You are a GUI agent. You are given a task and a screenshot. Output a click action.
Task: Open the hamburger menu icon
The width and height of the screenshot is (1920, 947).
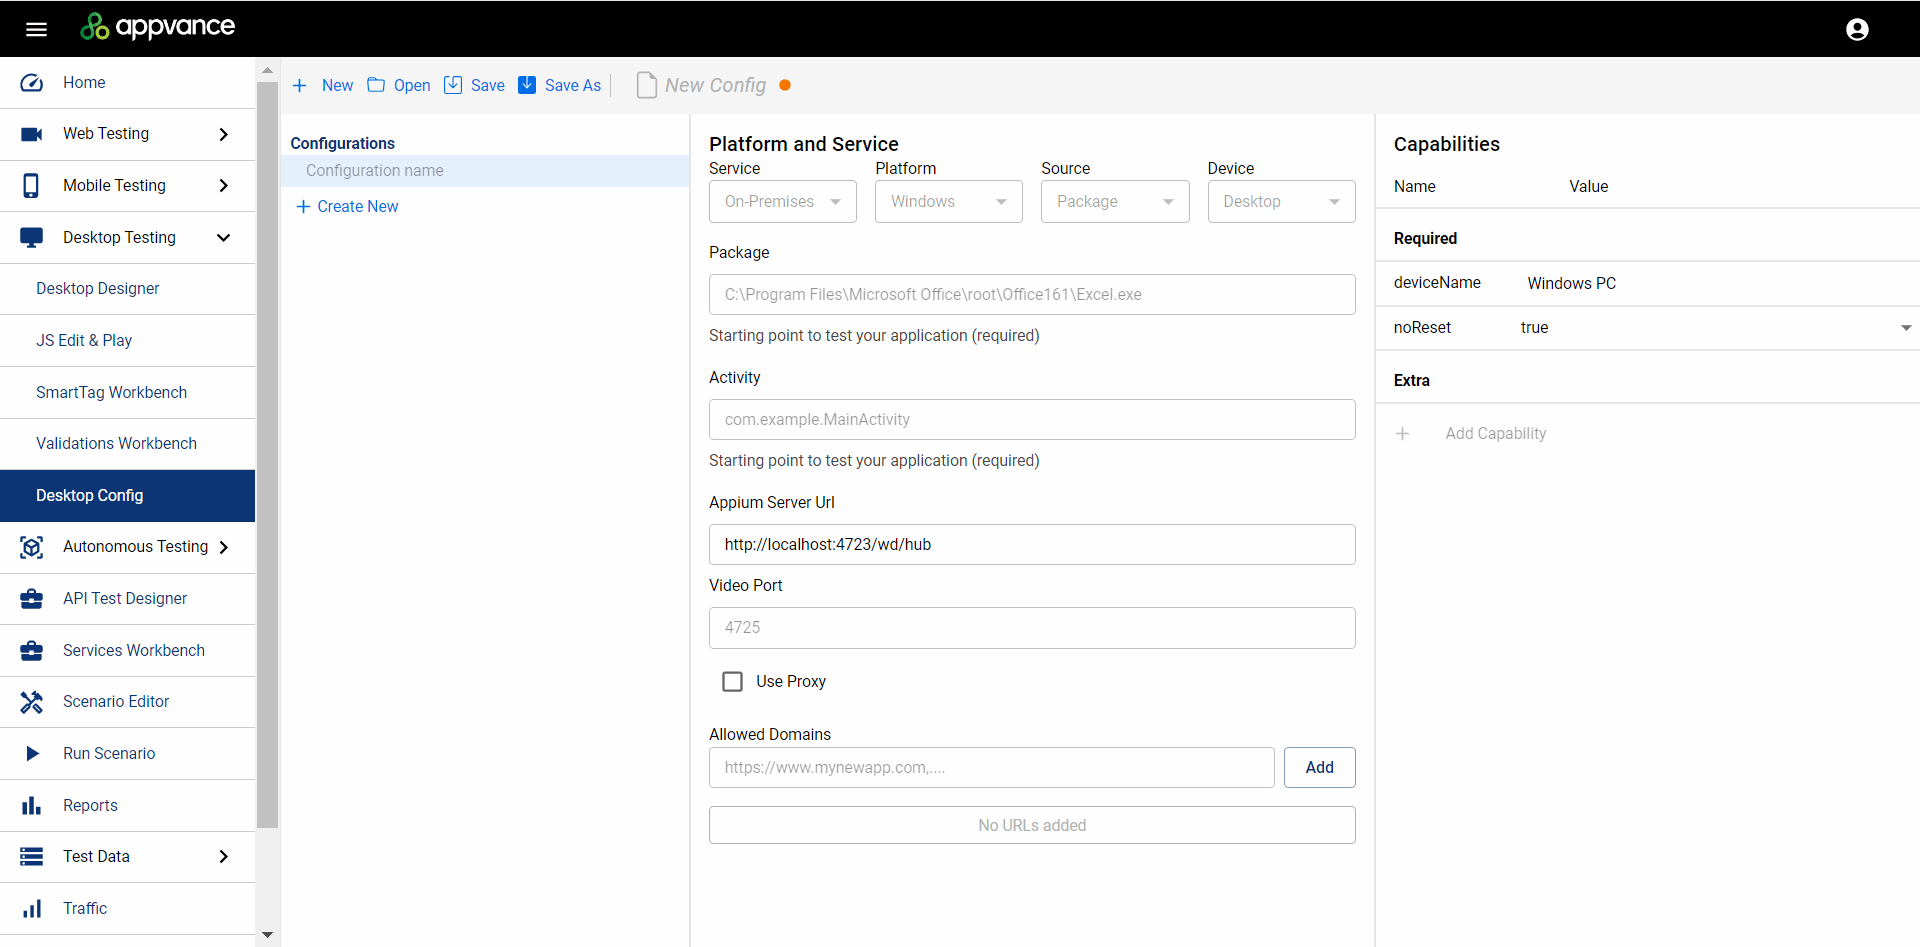click(36, 29)
